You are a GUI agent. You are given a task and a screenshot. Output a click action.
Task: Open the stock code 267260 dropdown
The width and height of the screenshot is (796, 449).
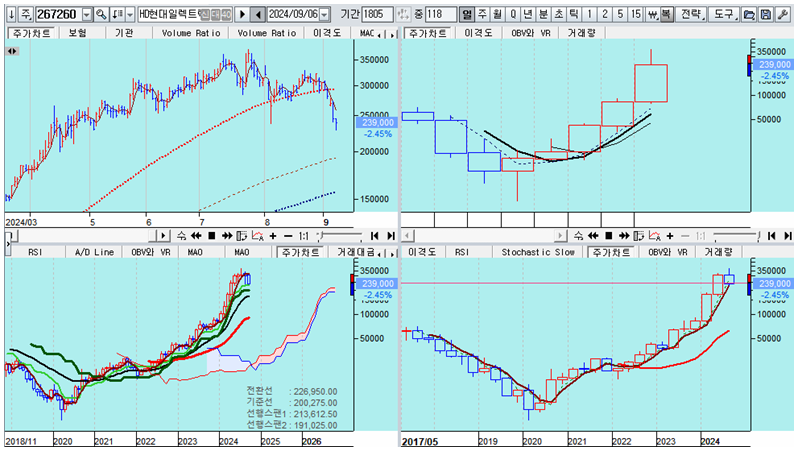(x=86, y=15)
